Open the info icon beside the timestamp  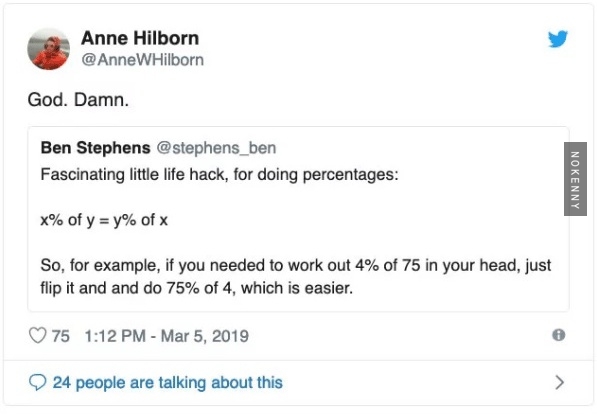pos(559,335)
